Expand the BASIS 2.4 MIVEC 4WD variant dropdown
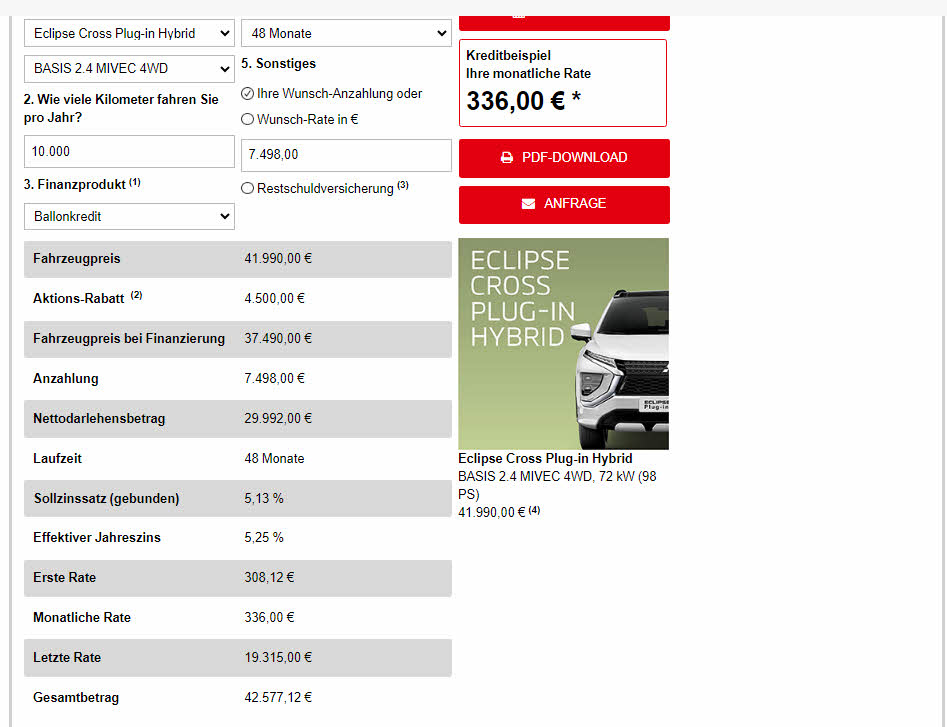The image size is (947, 727). tap(129, 69)
